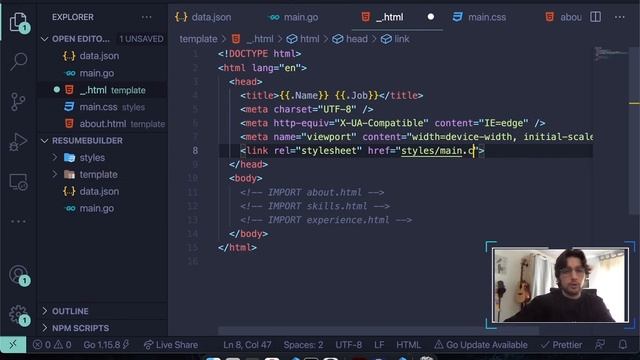The height and width of the screenshot is (360, 640).
Task: Show additional views ellipsis in activity bar
Action: tap(18, 221)
